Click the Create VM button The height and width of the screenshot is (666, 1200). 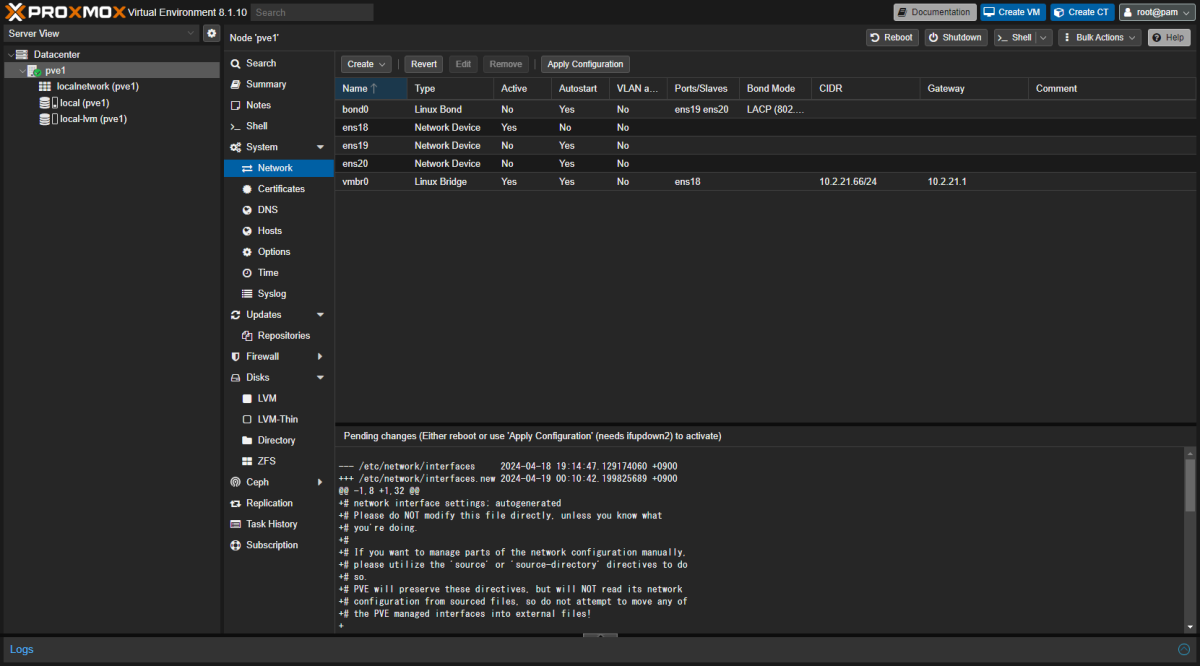pos(1012,12)
